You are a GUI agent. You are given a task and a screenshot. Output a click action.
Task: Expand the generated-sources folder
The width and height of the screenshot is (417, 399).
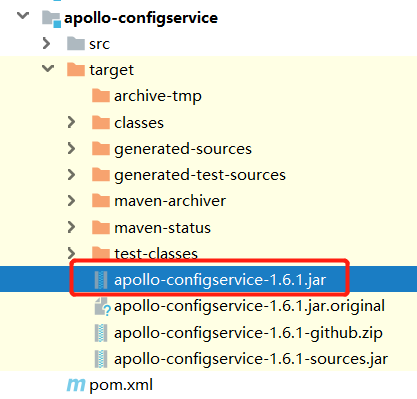point(71,148)
